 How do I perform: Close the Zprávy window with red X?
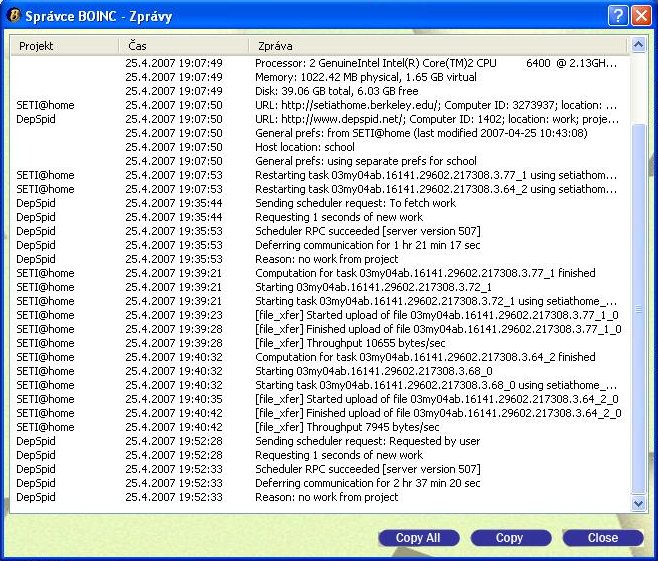coord(641,16)
